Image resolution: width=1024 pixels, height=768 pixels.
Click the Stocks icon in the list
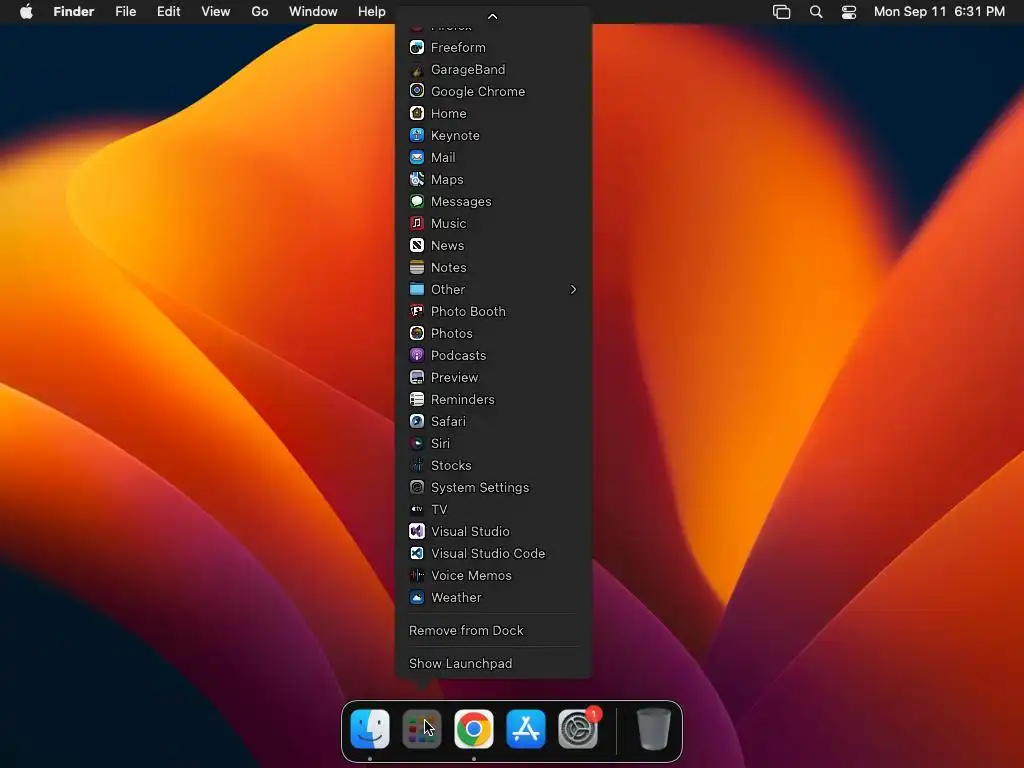coord(417,465)
